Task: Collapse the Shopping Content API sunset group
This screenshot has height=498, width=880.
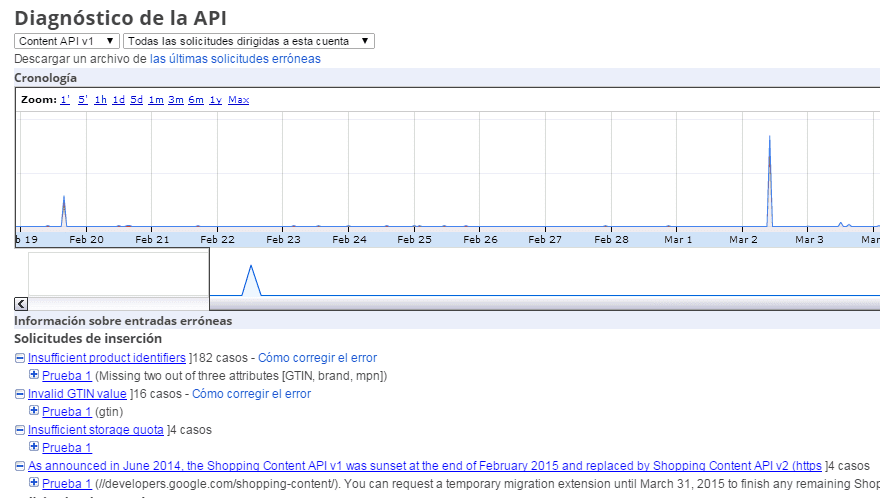Action: click(x=20, y=465)
